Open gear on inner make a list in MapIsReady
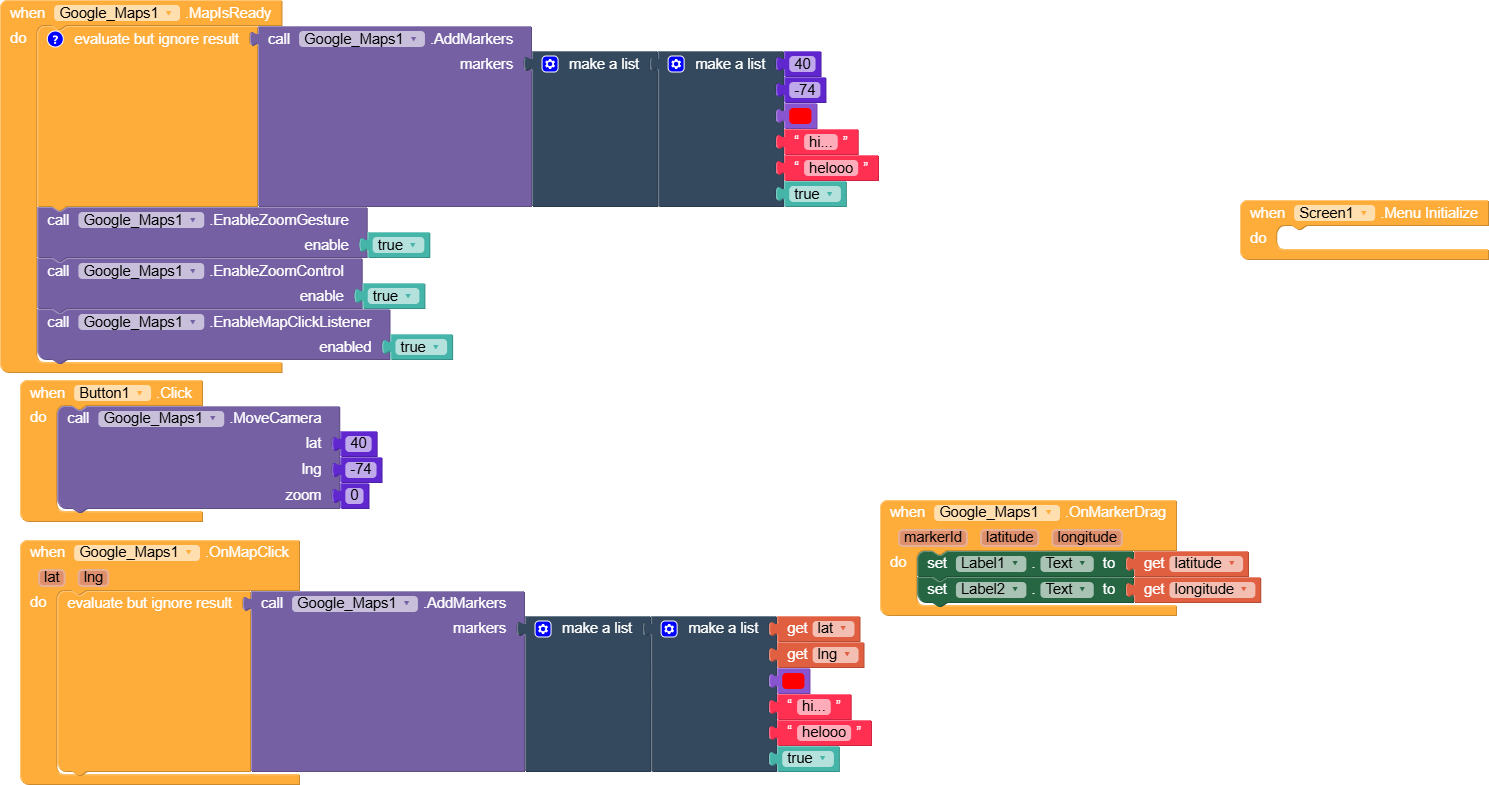Image resolution: width=1489 pixels, height=785 pixels. tap(676, 64)
